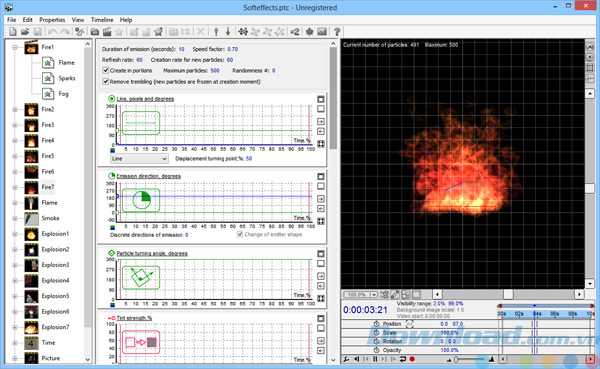
Task: Expand the Fire4 tree node
Action: point(15,140)
